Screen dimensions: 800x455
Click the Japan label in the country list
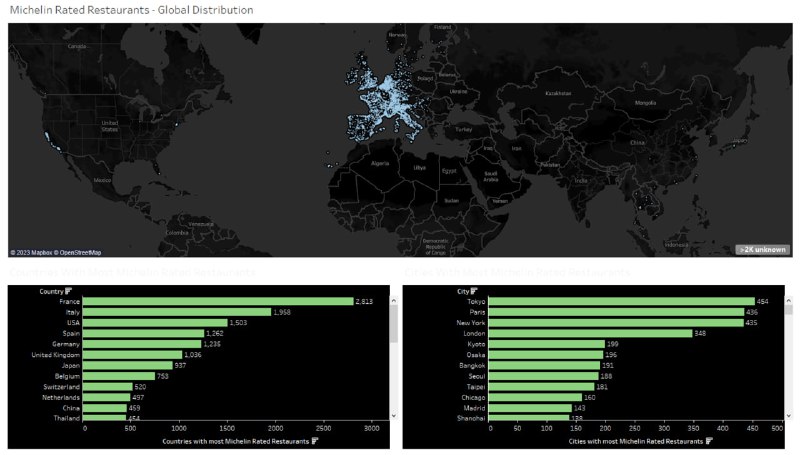(x=71, y=365)
